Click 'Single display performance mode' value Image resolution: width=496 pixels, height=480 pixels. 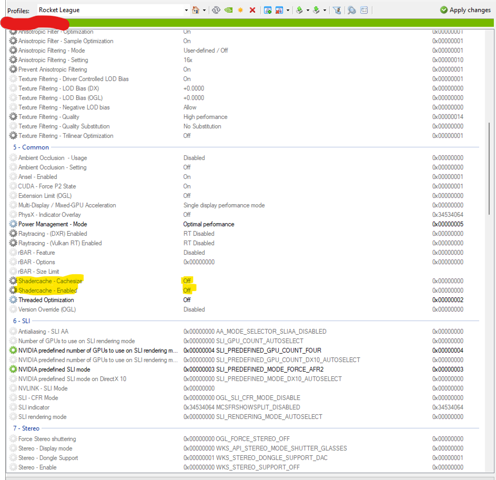224,205
